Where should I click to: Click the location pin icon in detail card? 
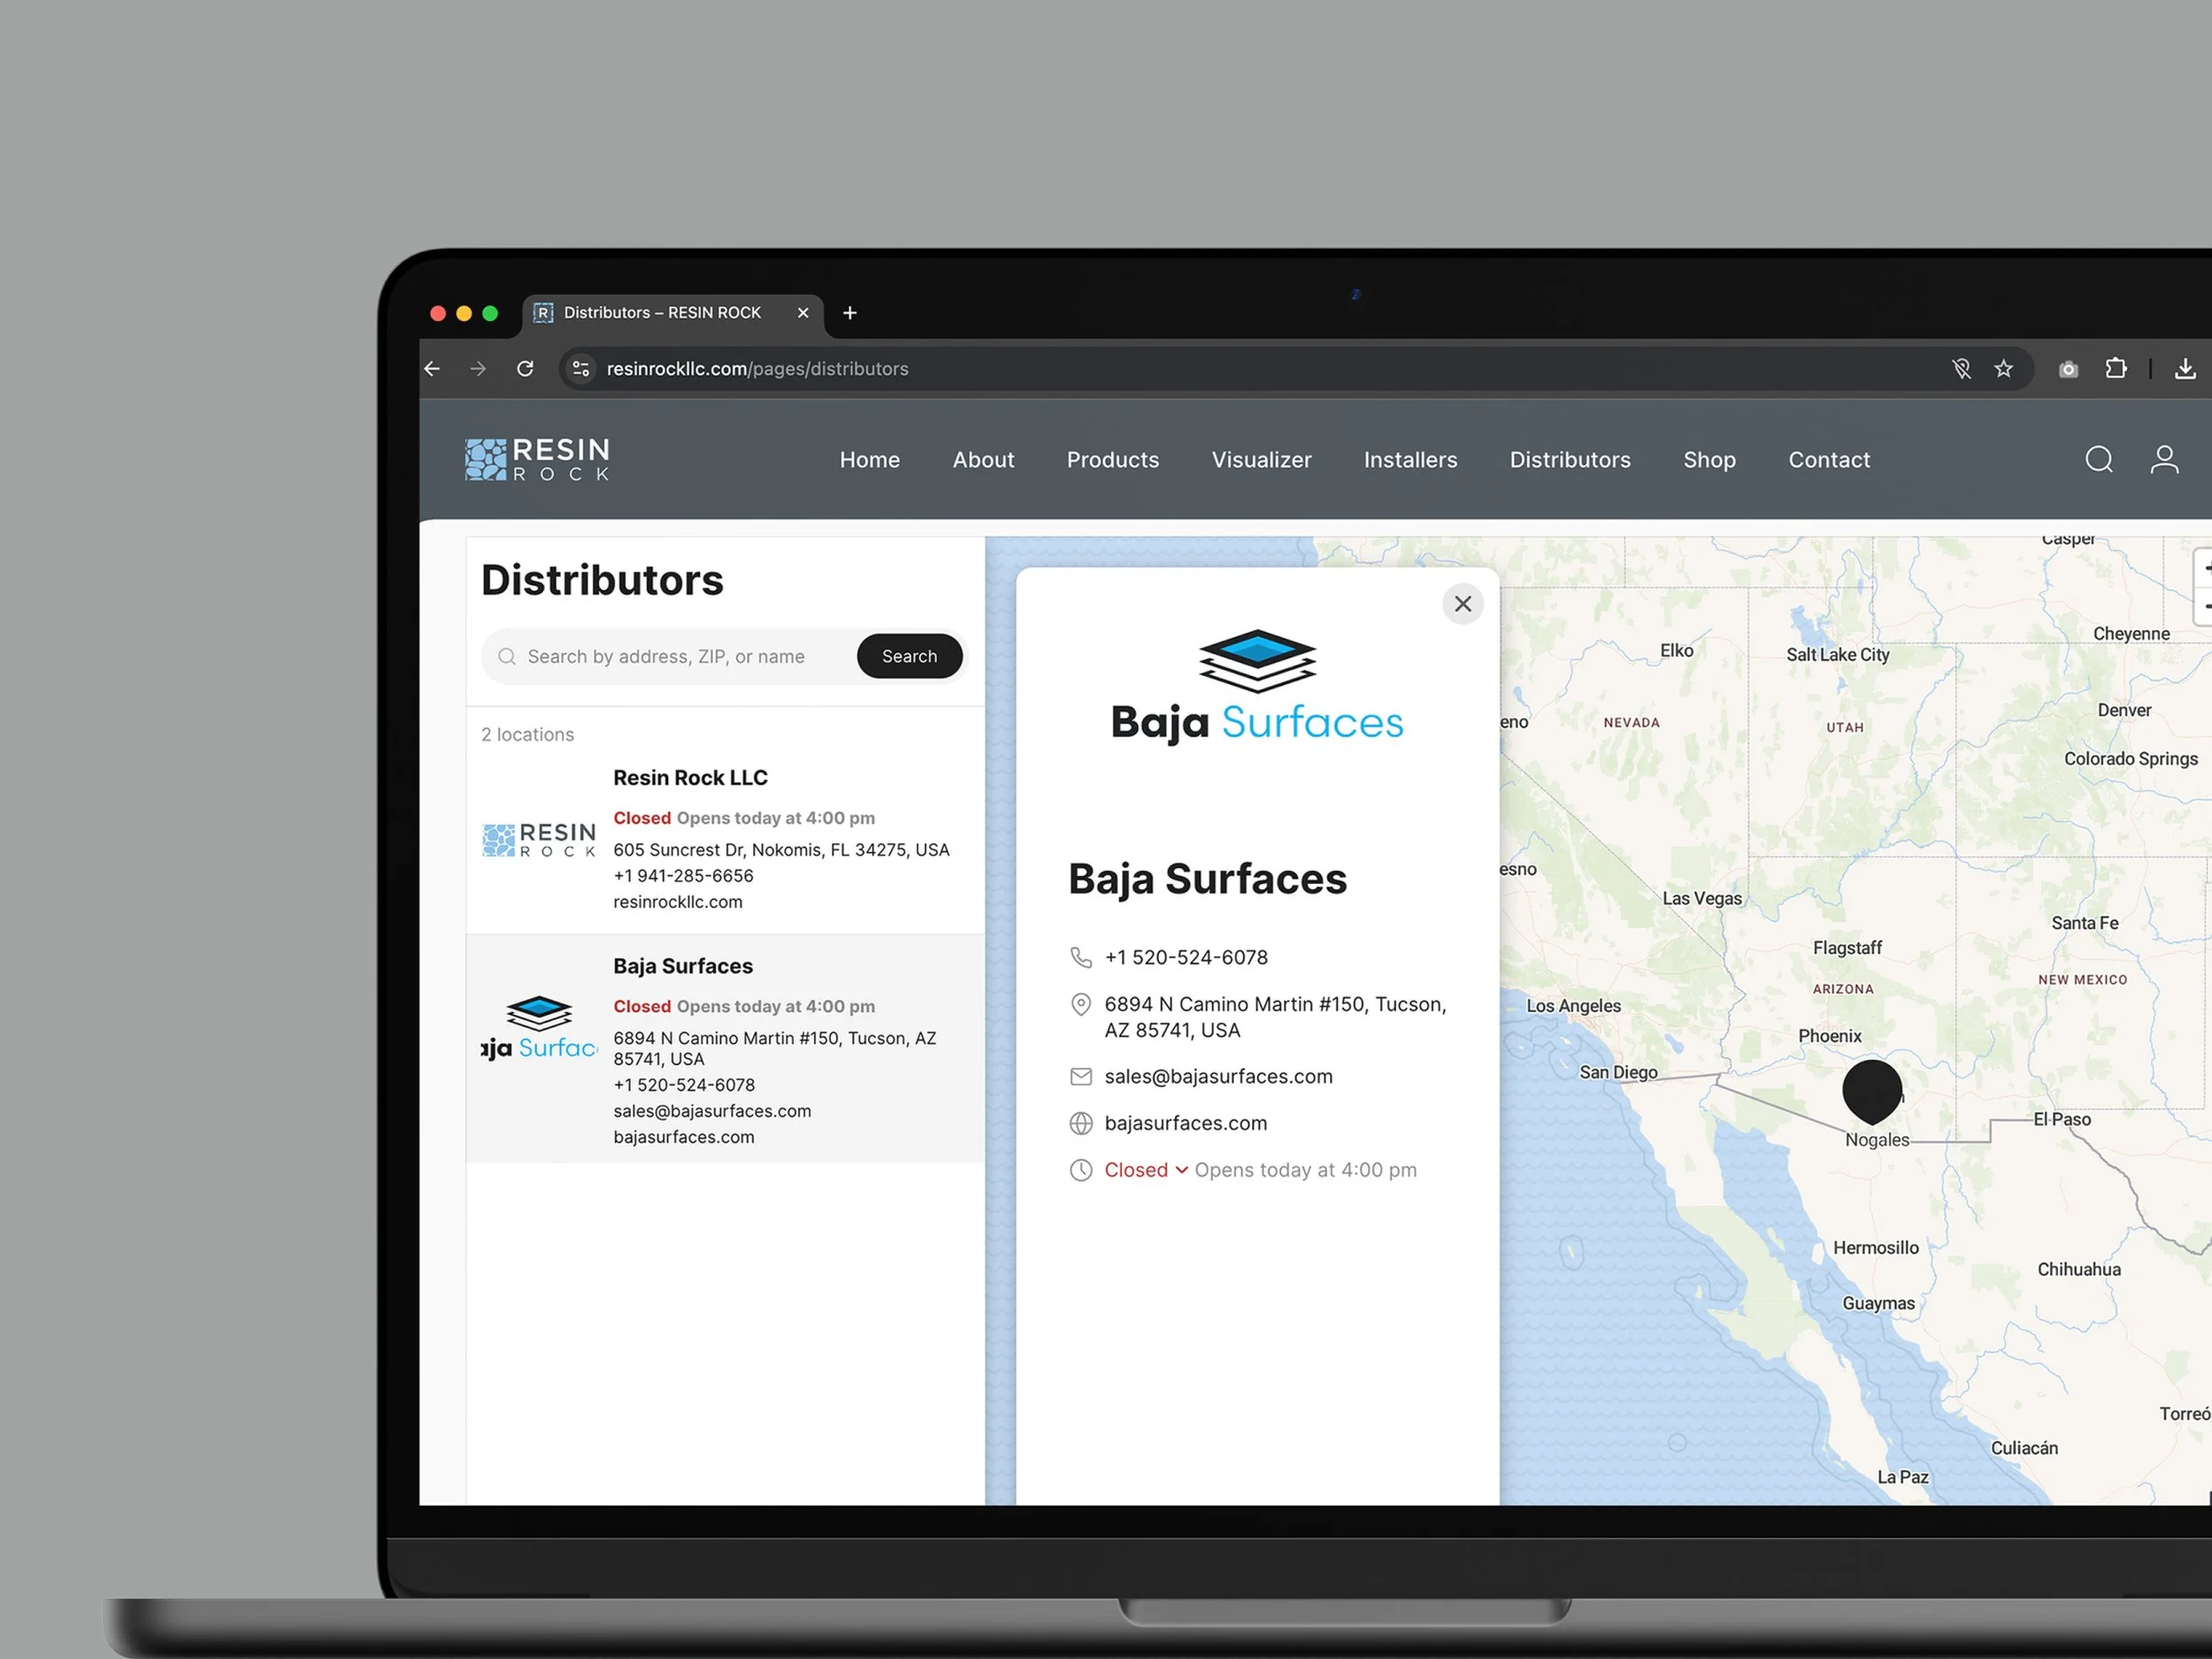point(1081,1005)
